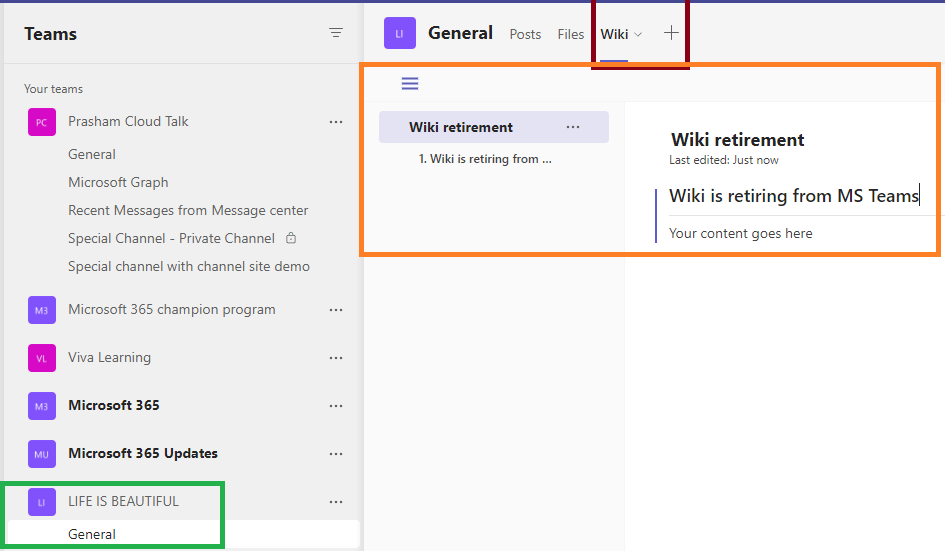Expand the Prasham Cloud Talk team name
This screenshot has width=945, height=551.
[128, 121]
